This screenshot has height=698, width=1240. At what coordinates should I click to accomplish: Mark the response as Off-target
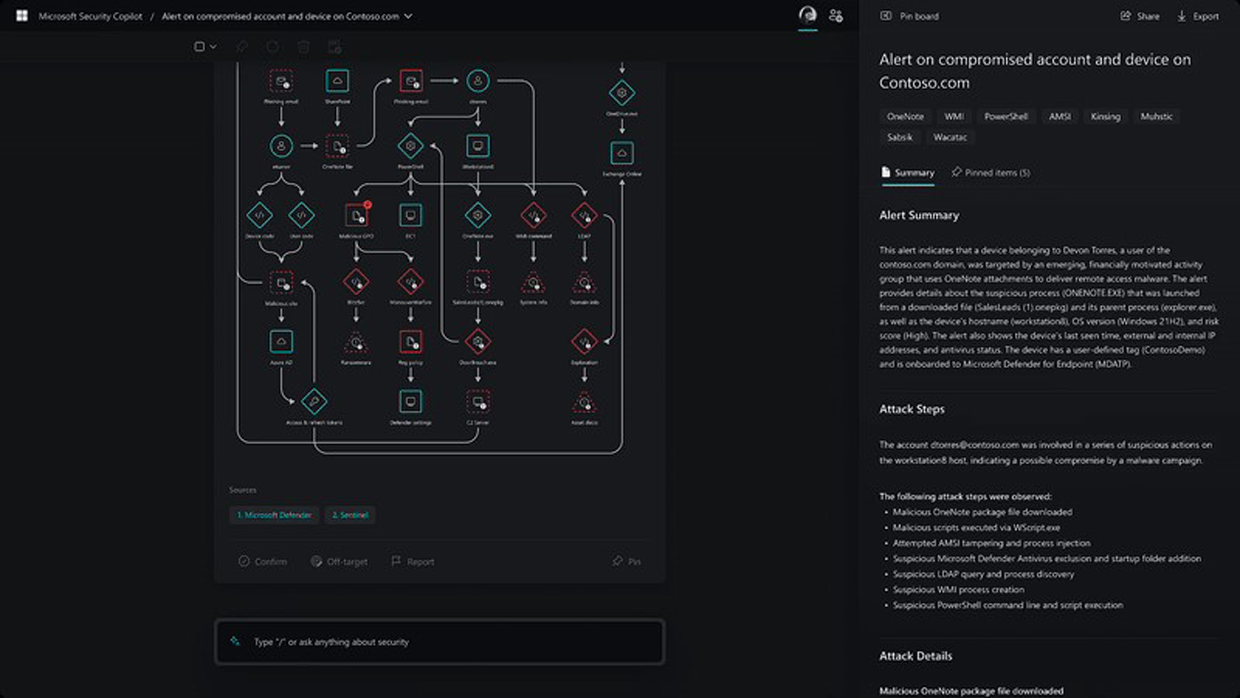click(338, 561)
